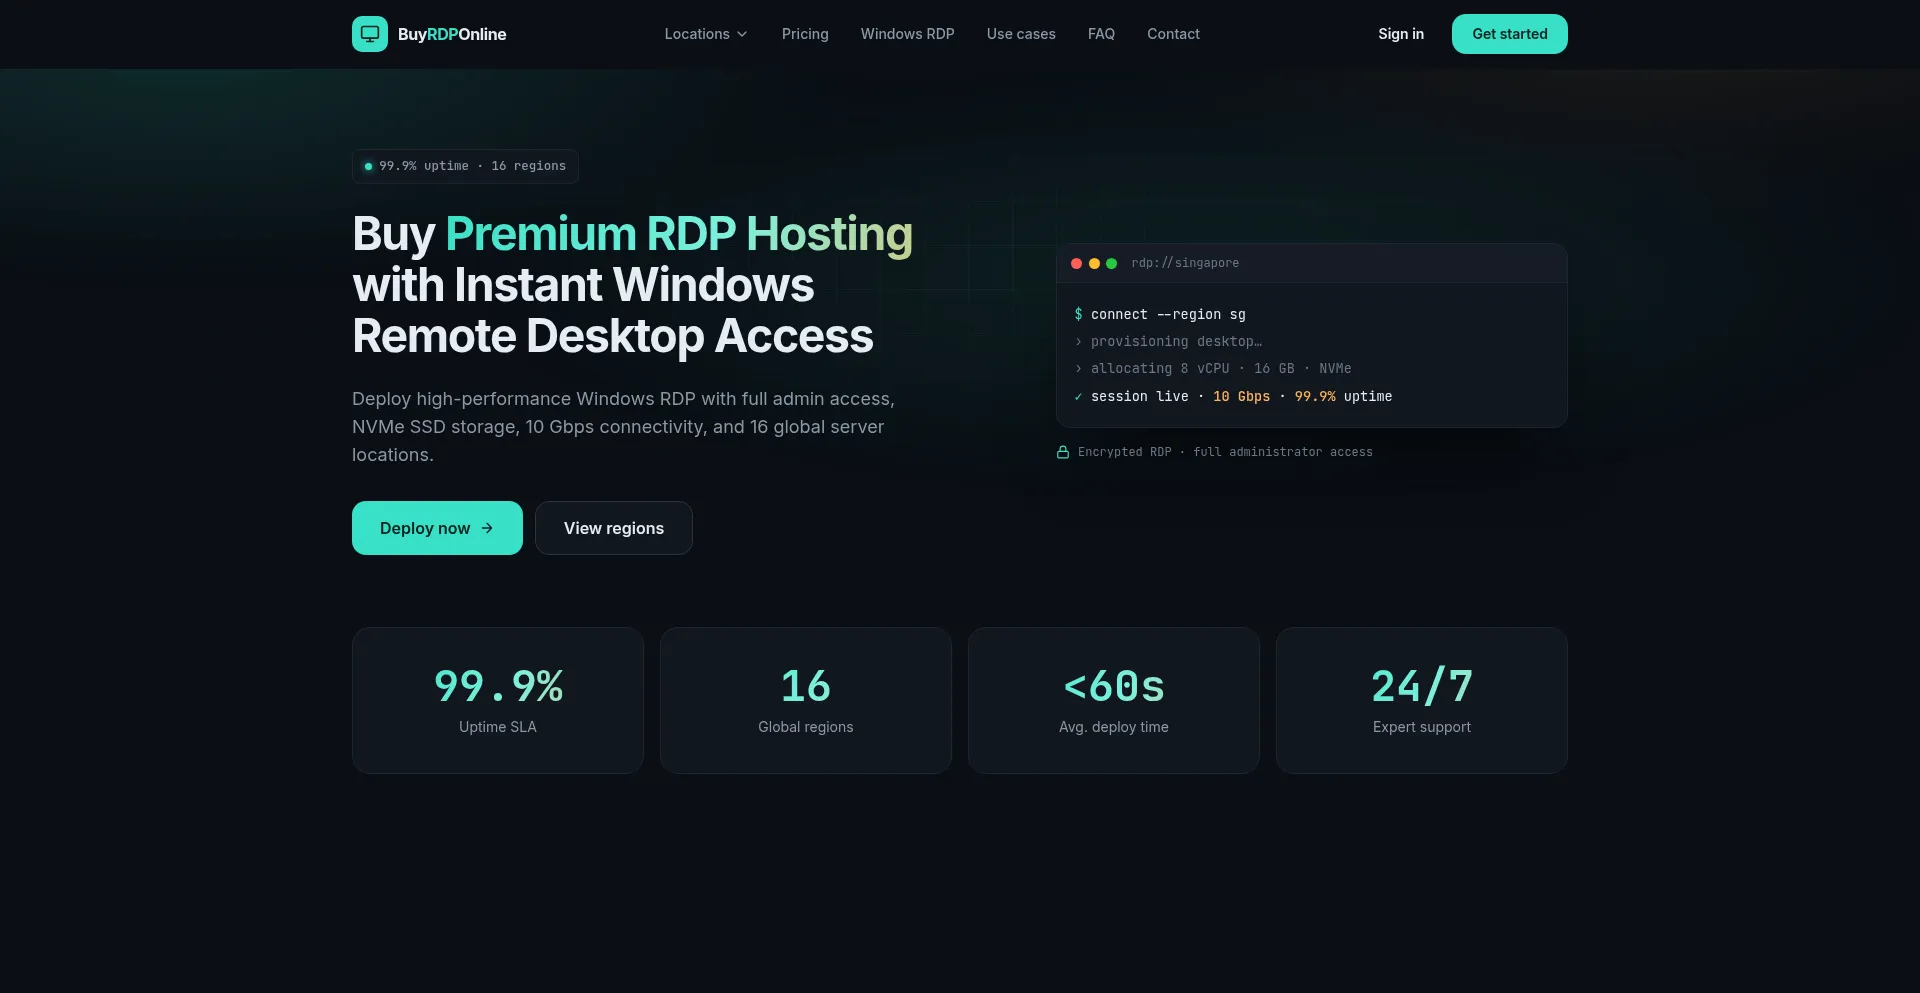1920x993 pixels.
Task: Click the Deploy now button
Action: [x=437, y=528]
